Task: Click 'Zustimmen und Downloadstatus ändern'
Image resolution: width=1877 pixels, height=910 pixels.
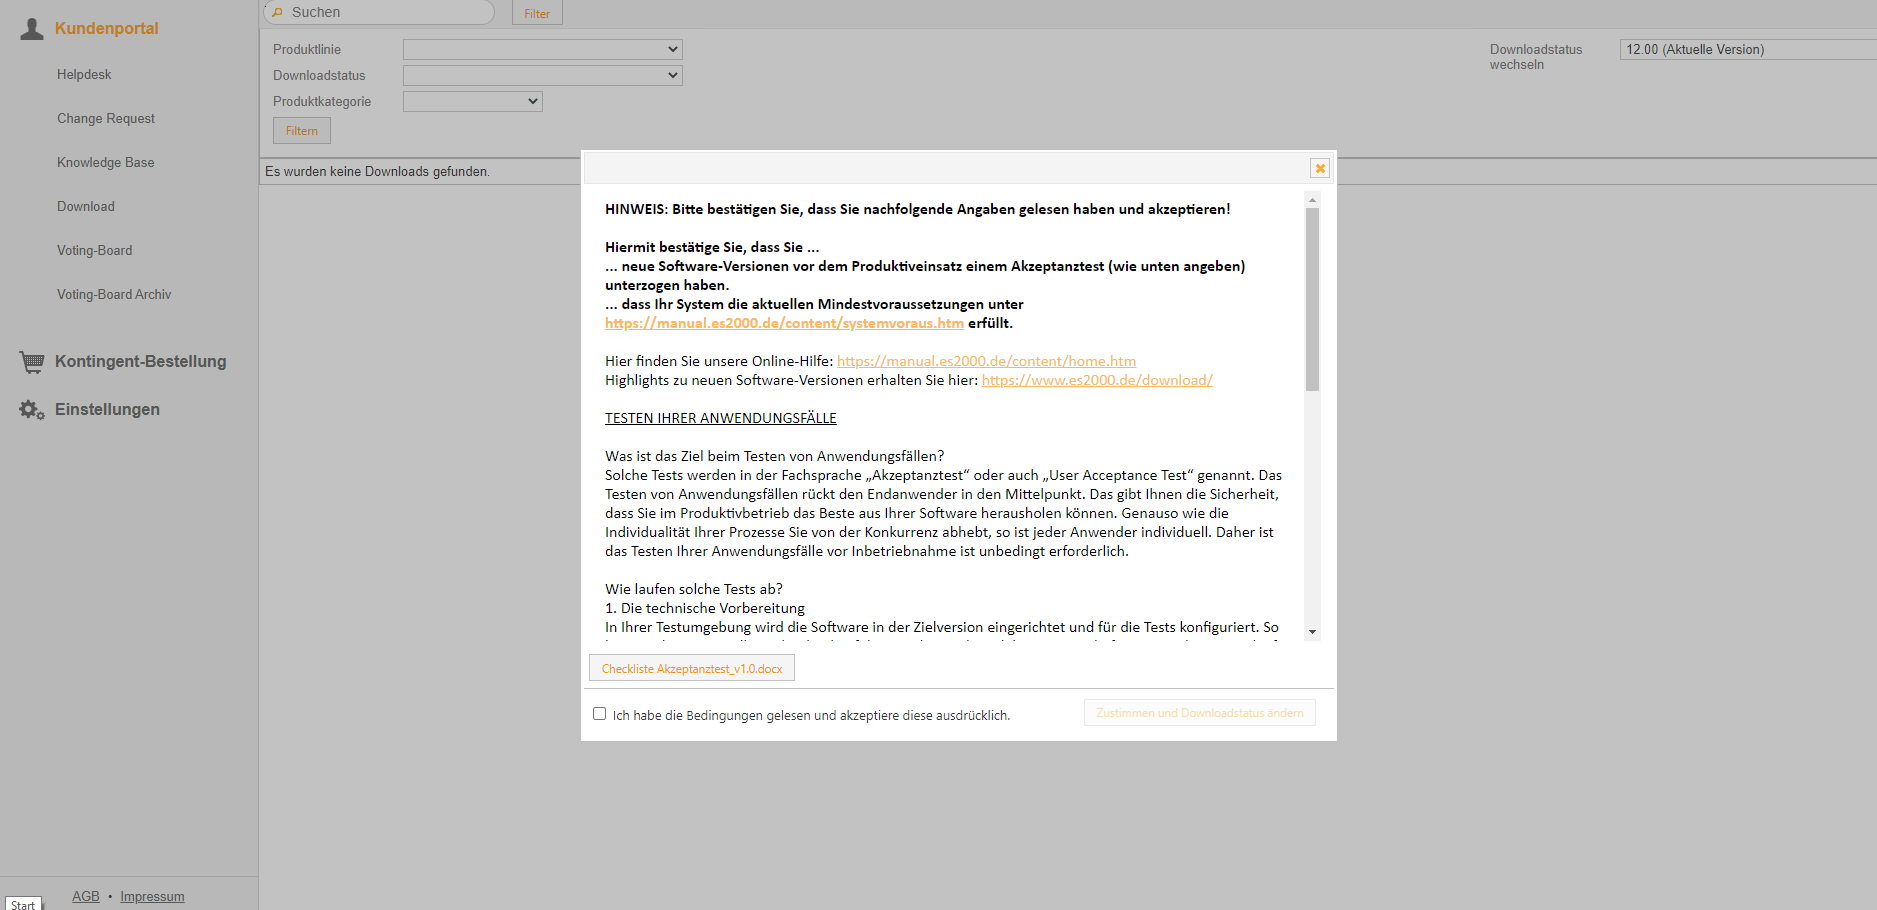Action: tap(1200, 713)
